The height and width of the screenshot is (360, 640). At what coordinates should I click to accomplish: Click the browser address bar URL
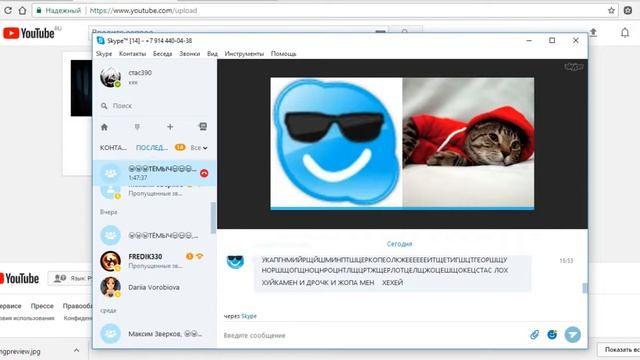(143, 11)
